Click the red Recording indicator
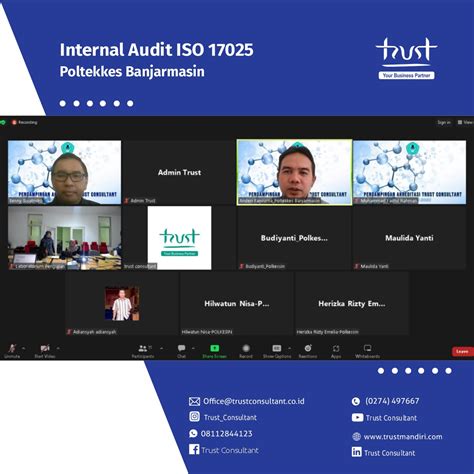 [x=25, y=122]
